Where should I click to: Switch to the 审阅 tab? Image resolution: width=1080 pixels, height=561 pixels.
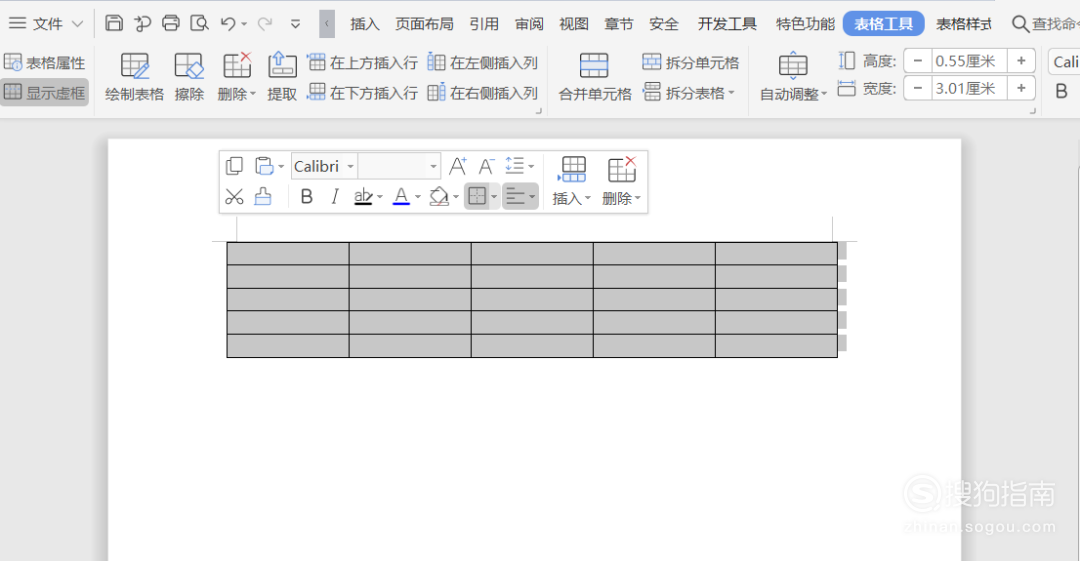coord(529,24)
